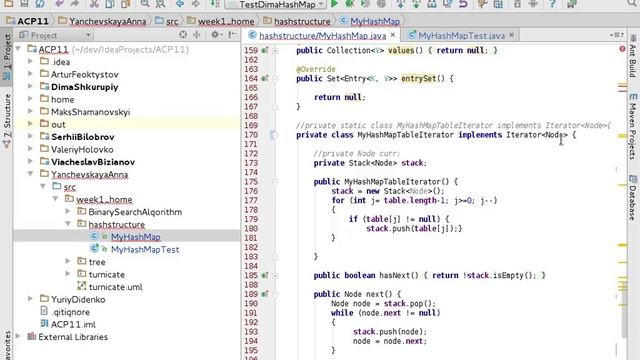
Task: Open Project Structure icon
Action: [498, 4]
